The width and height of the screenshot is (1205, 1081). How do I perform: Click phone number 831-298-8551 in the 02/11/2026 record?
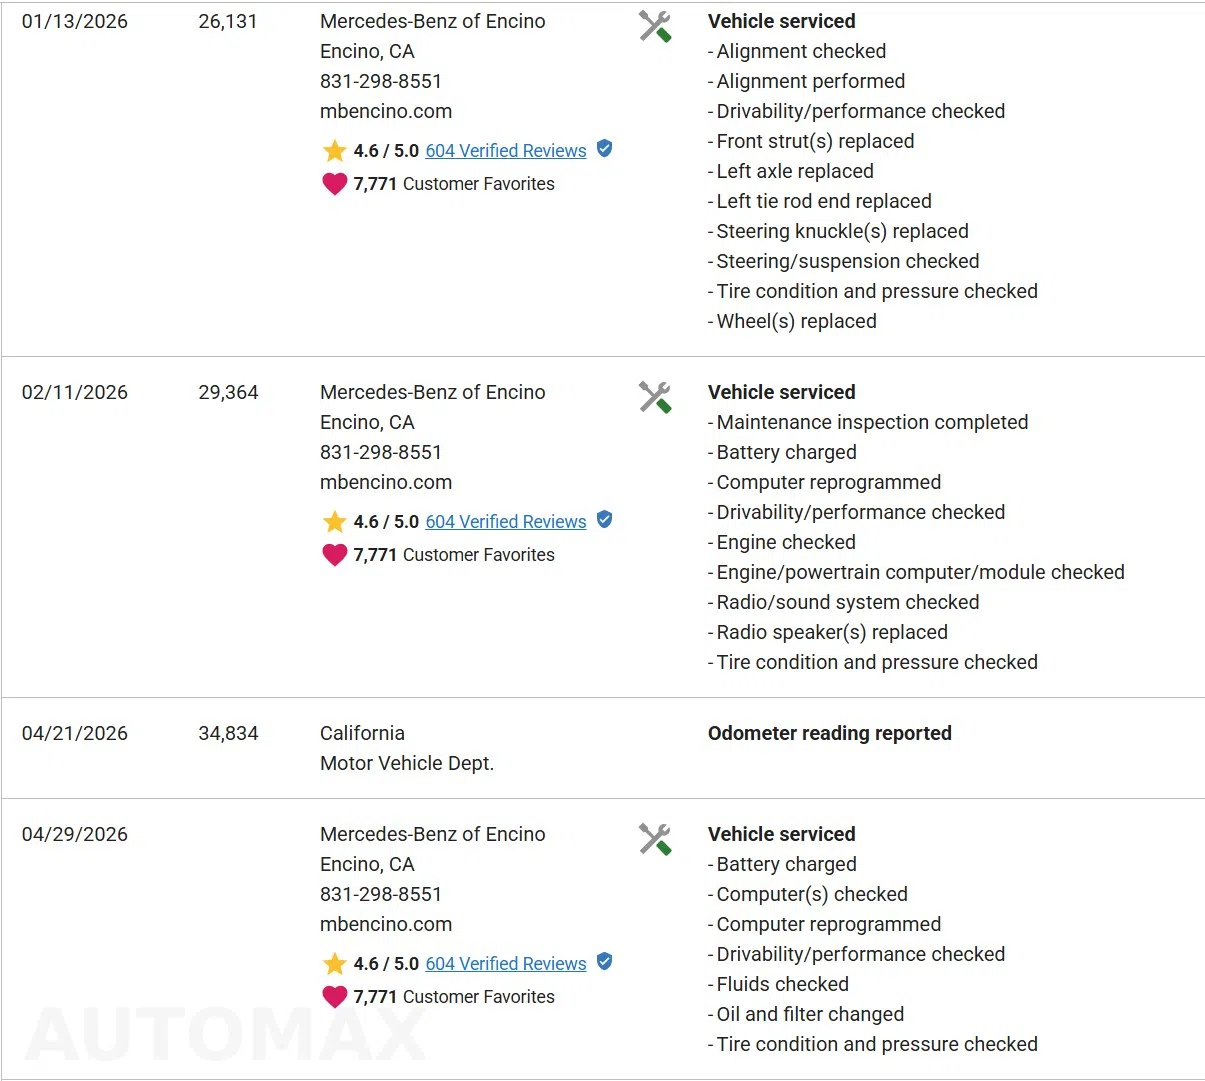[381, 452]
